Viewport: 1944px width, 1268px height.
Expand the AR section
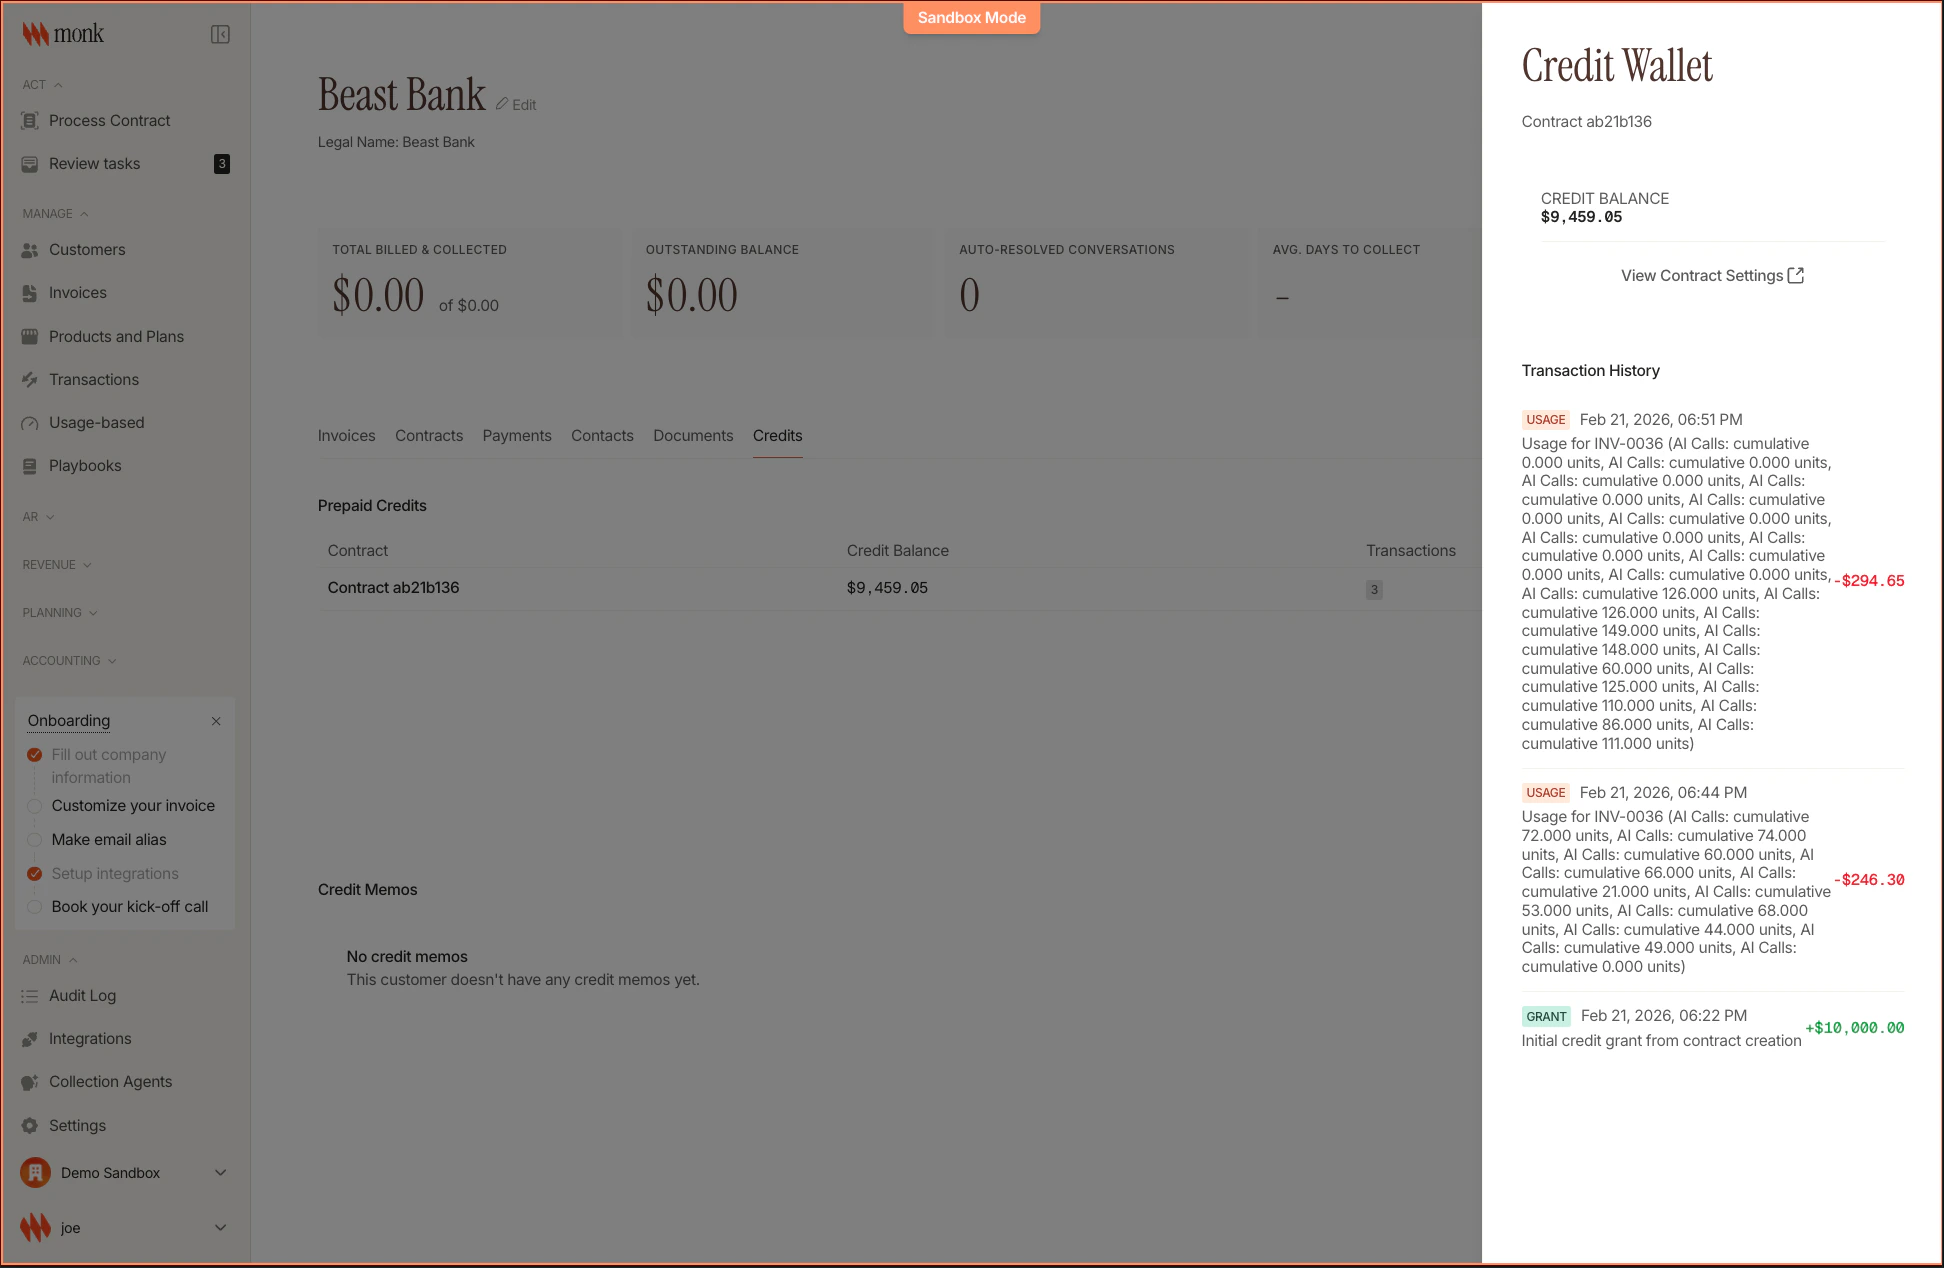(x=39, y=517)
